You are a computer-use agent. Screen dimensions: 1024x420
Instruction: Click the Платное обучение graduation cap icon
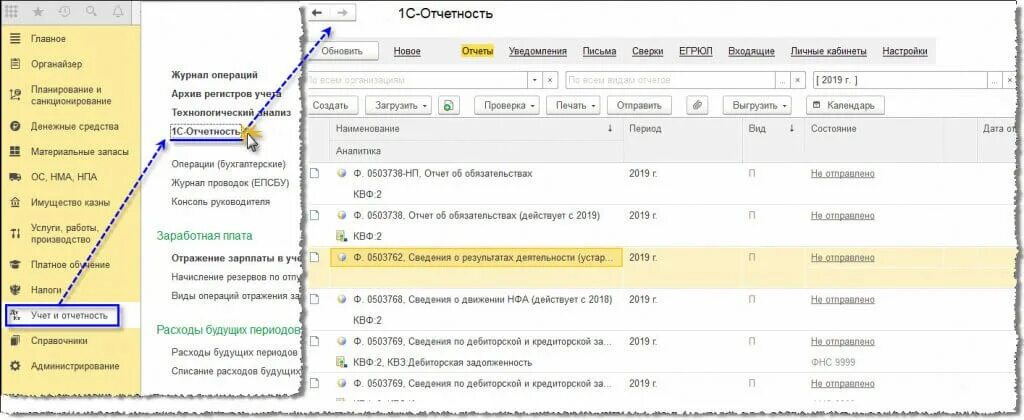tap(15, 265)
